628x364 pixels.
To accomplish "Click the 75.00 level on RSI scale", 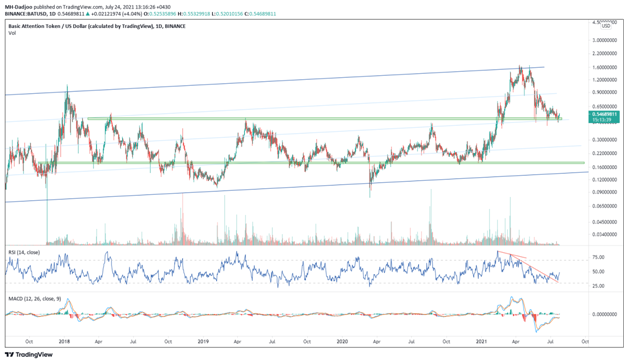I will (599, 257).
